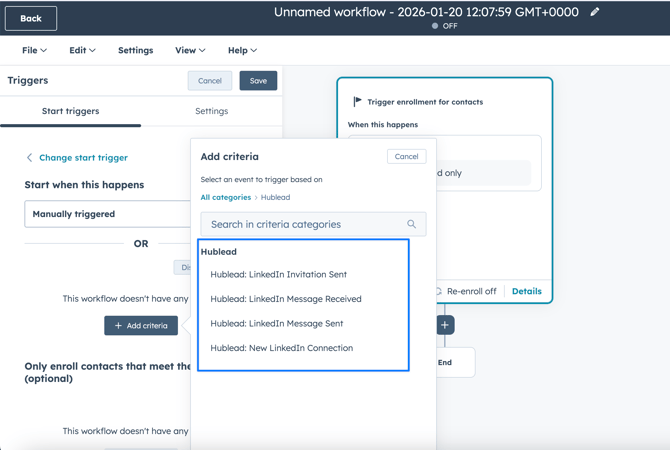The width and height of the screenshot is (670, 450).
Task: Go to All categories breadcrumb link
Action: 225,198
